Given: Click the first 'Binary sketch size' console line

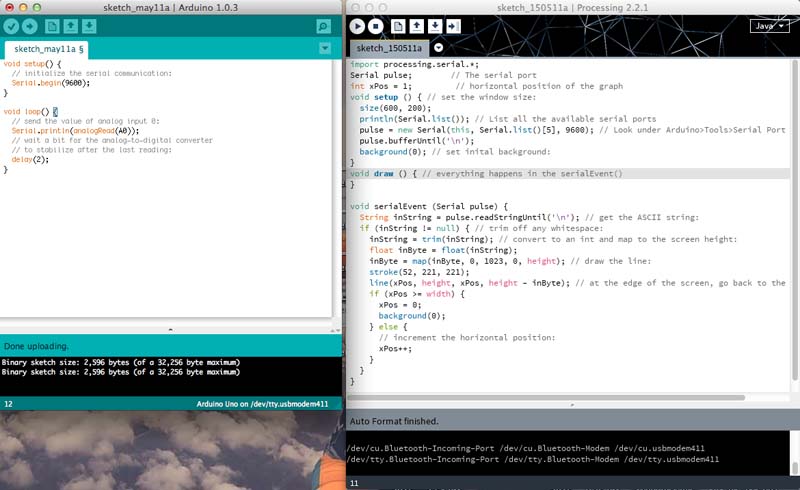Looking at the screenshot, I should 120,362.
